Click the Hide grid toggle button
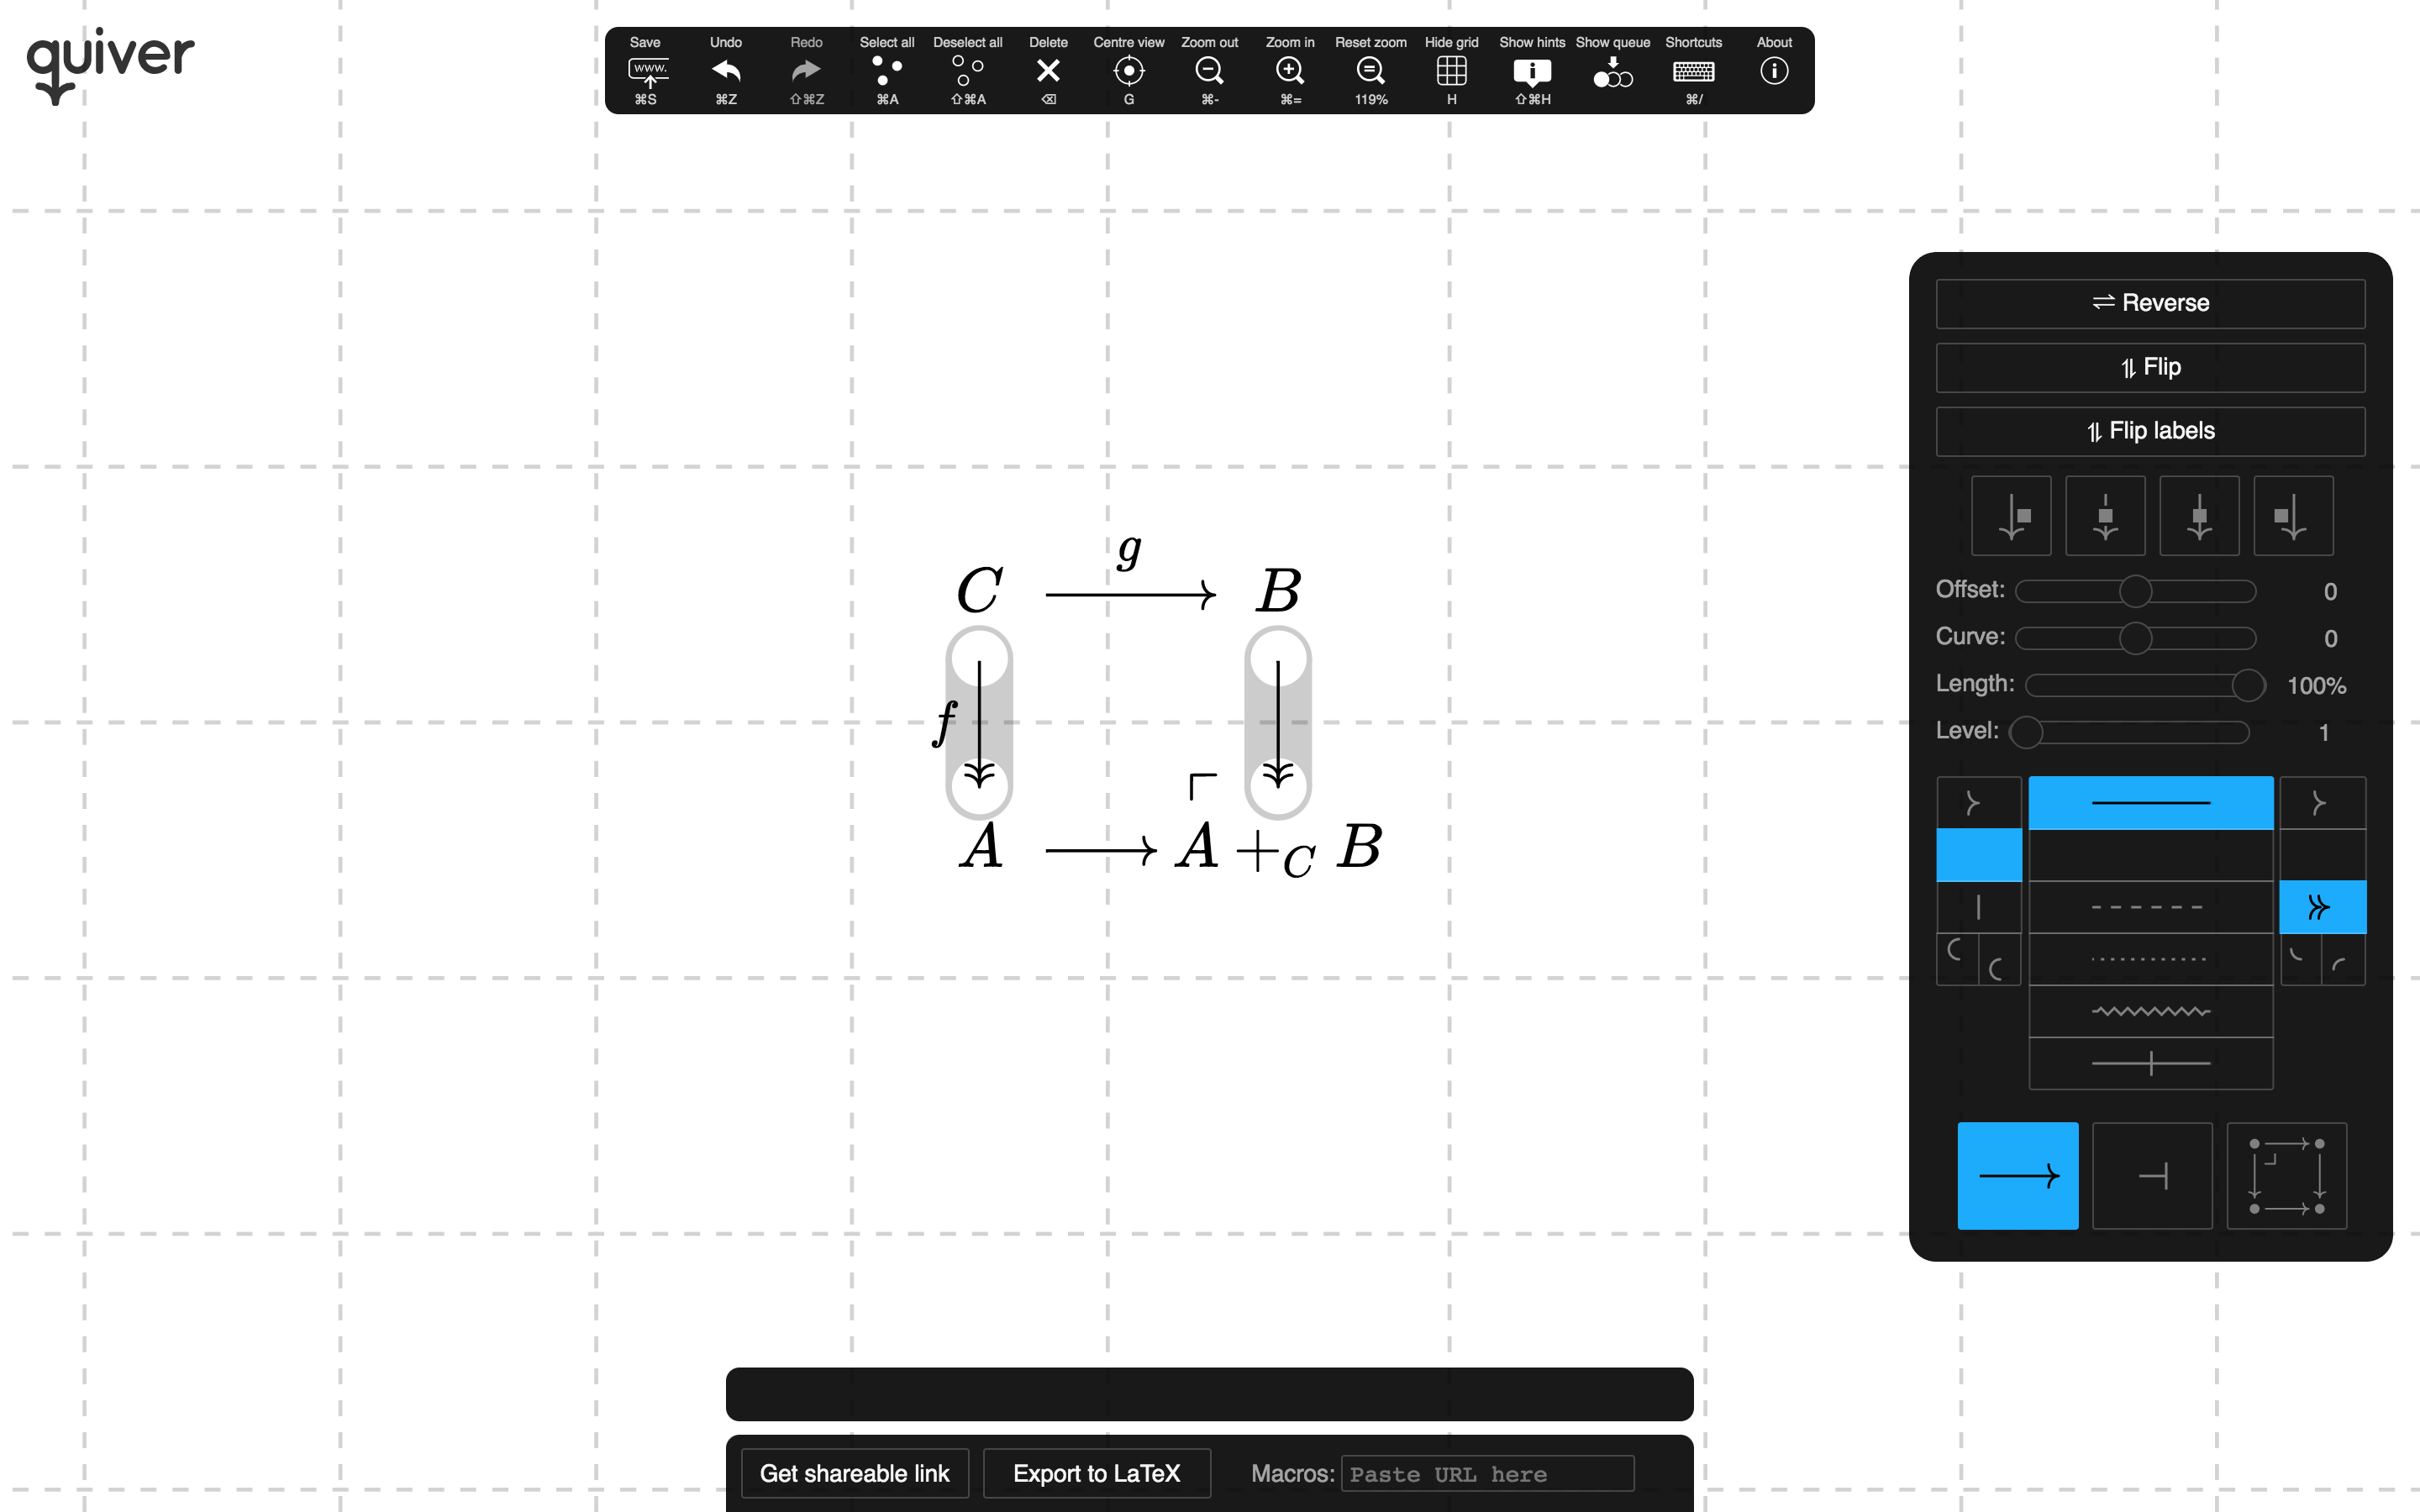The image size is (2420, 1512). [x=1451, y=71]
